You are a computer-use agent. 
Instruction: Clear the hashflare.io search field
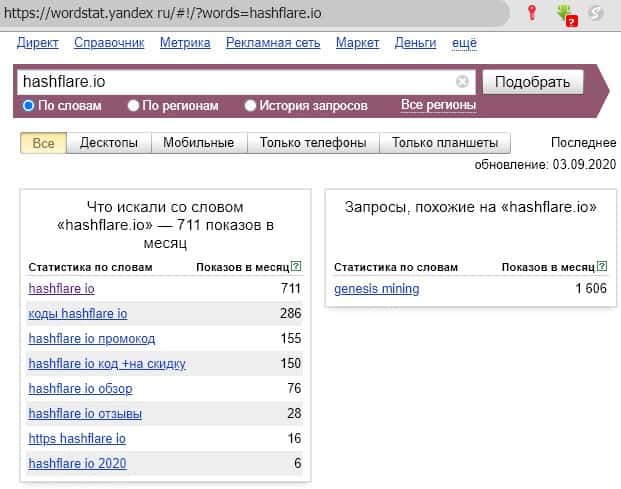[x=462, y=82]
